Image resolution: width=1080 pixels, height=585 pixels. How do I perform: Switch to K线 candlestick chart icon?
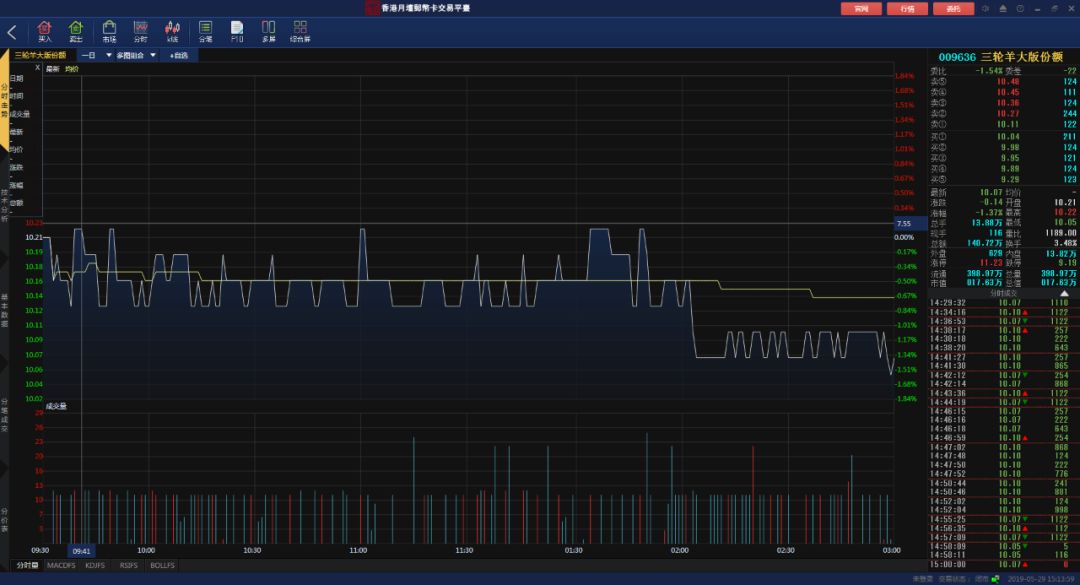[172, 32]
